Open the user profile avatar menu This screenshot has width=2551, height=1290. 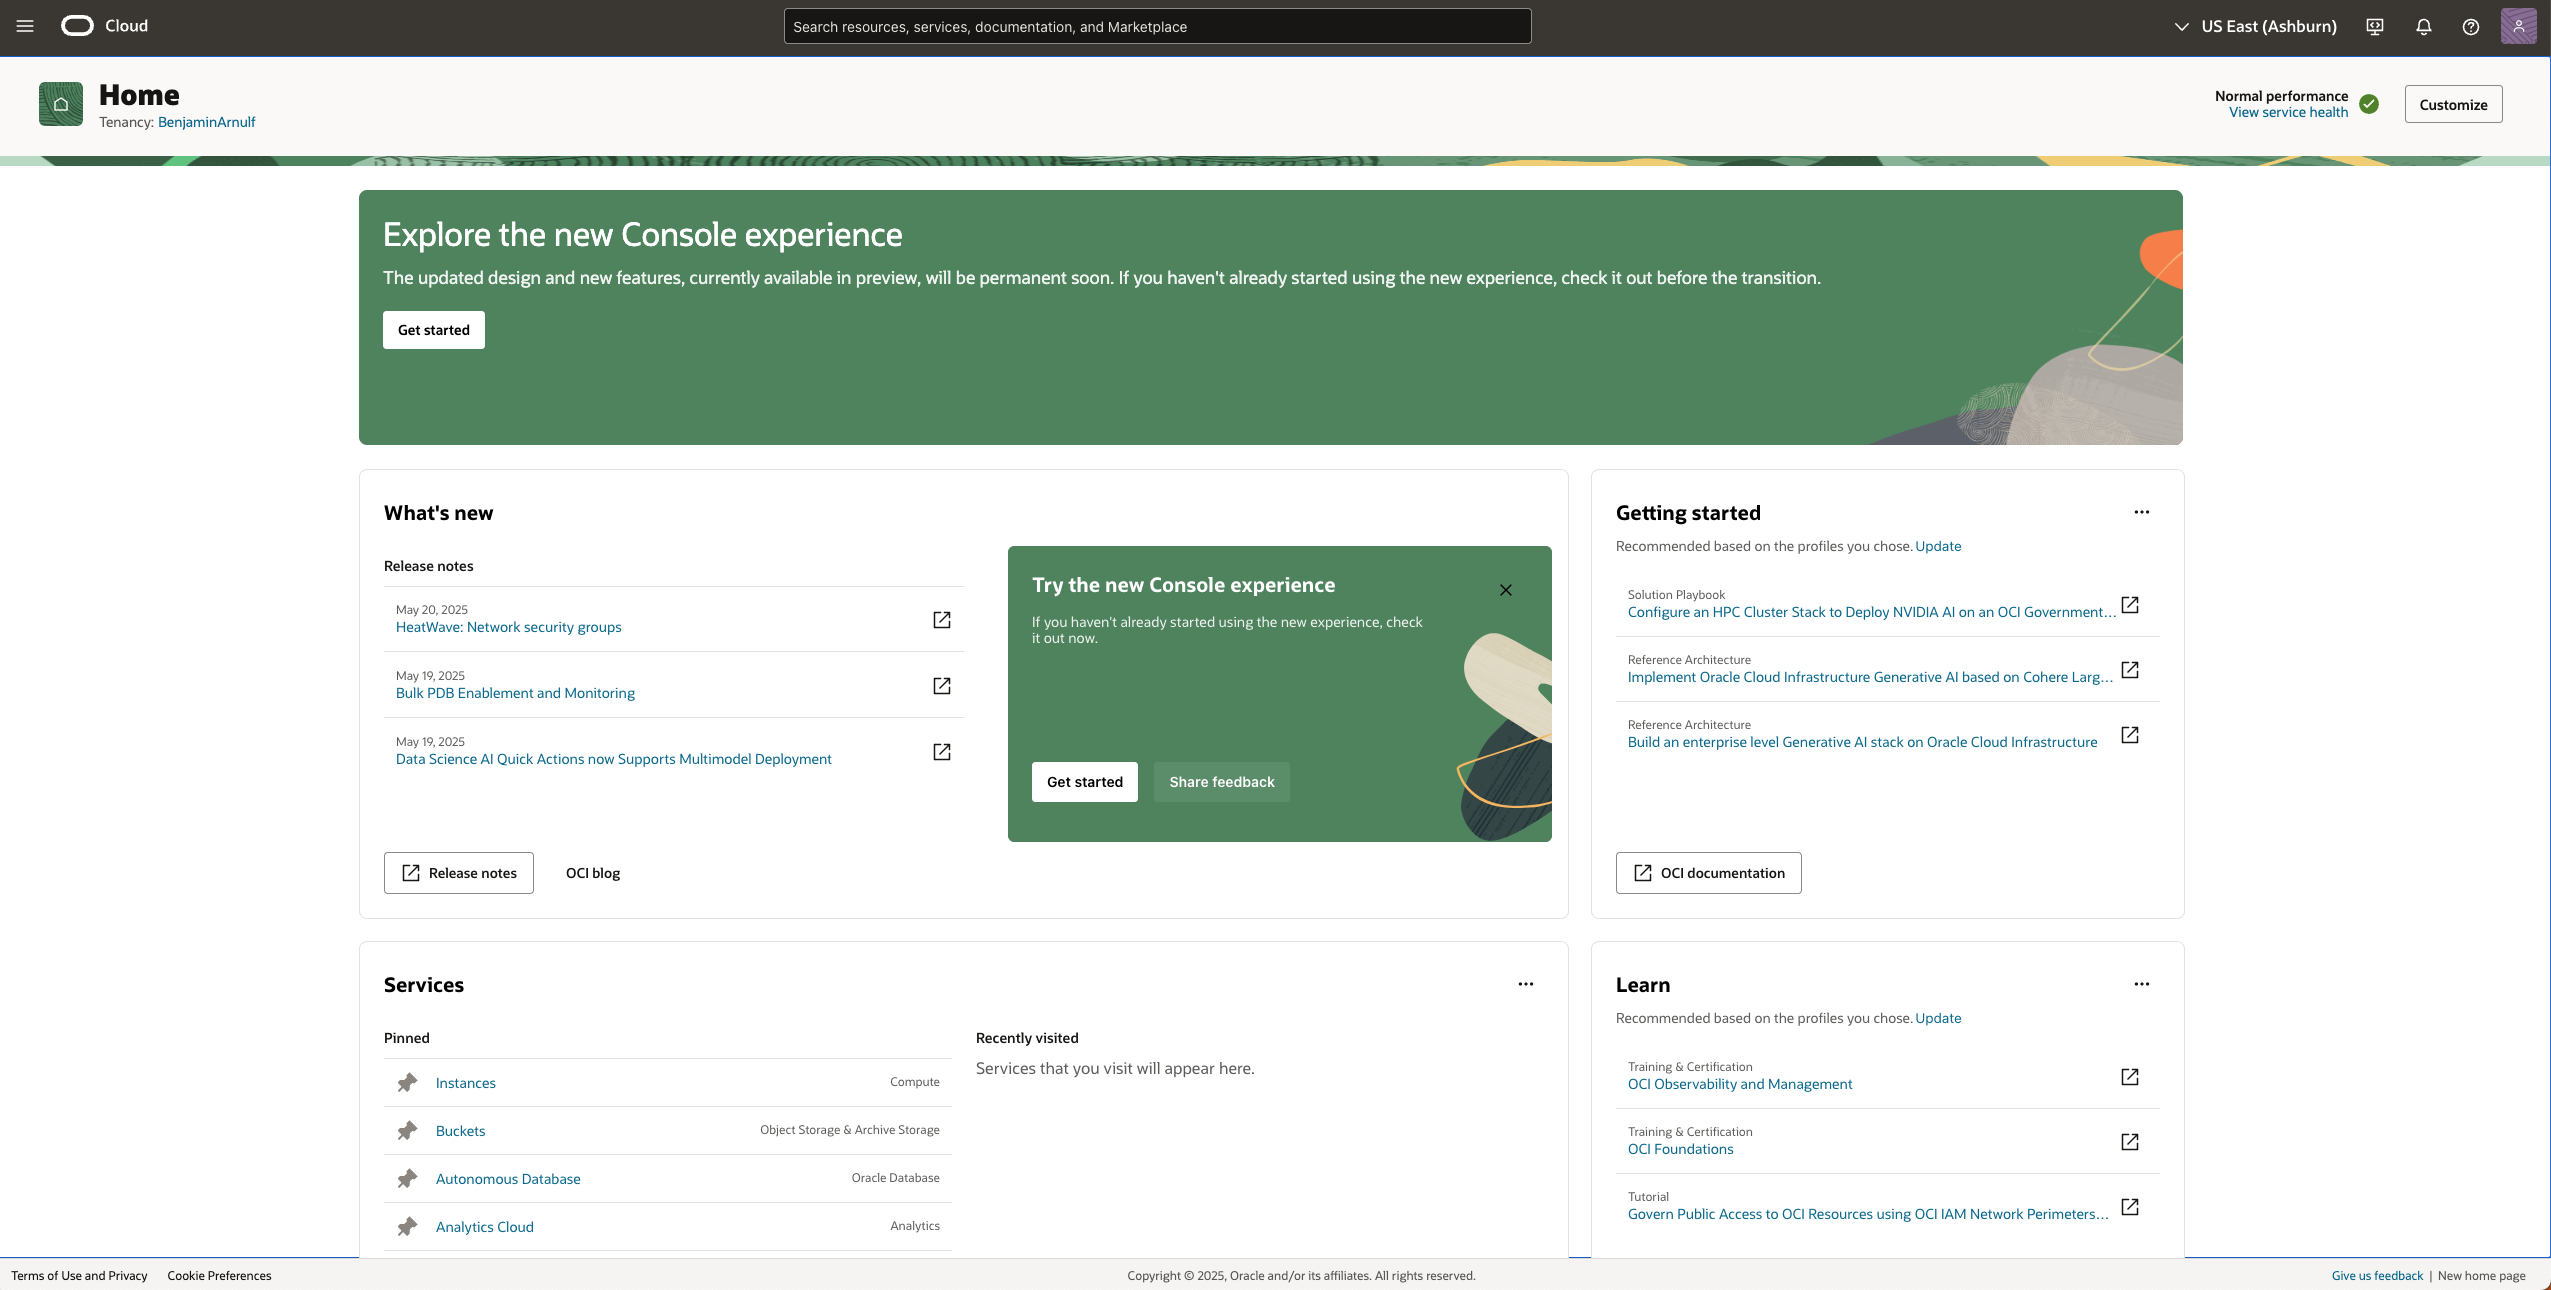tap(2518, 26)
